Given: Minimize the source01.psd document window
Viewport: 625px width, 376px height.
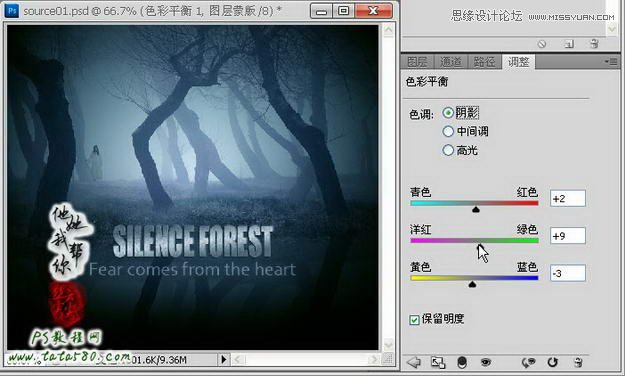Looking at the screenshot, I should (x=321, y=11).
